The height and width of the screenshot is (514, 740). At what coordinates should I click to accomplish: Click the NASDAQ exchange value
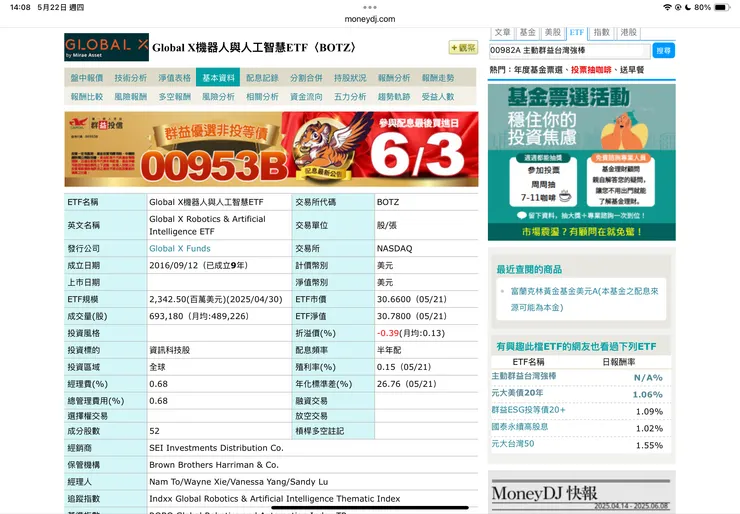(395, 248)
